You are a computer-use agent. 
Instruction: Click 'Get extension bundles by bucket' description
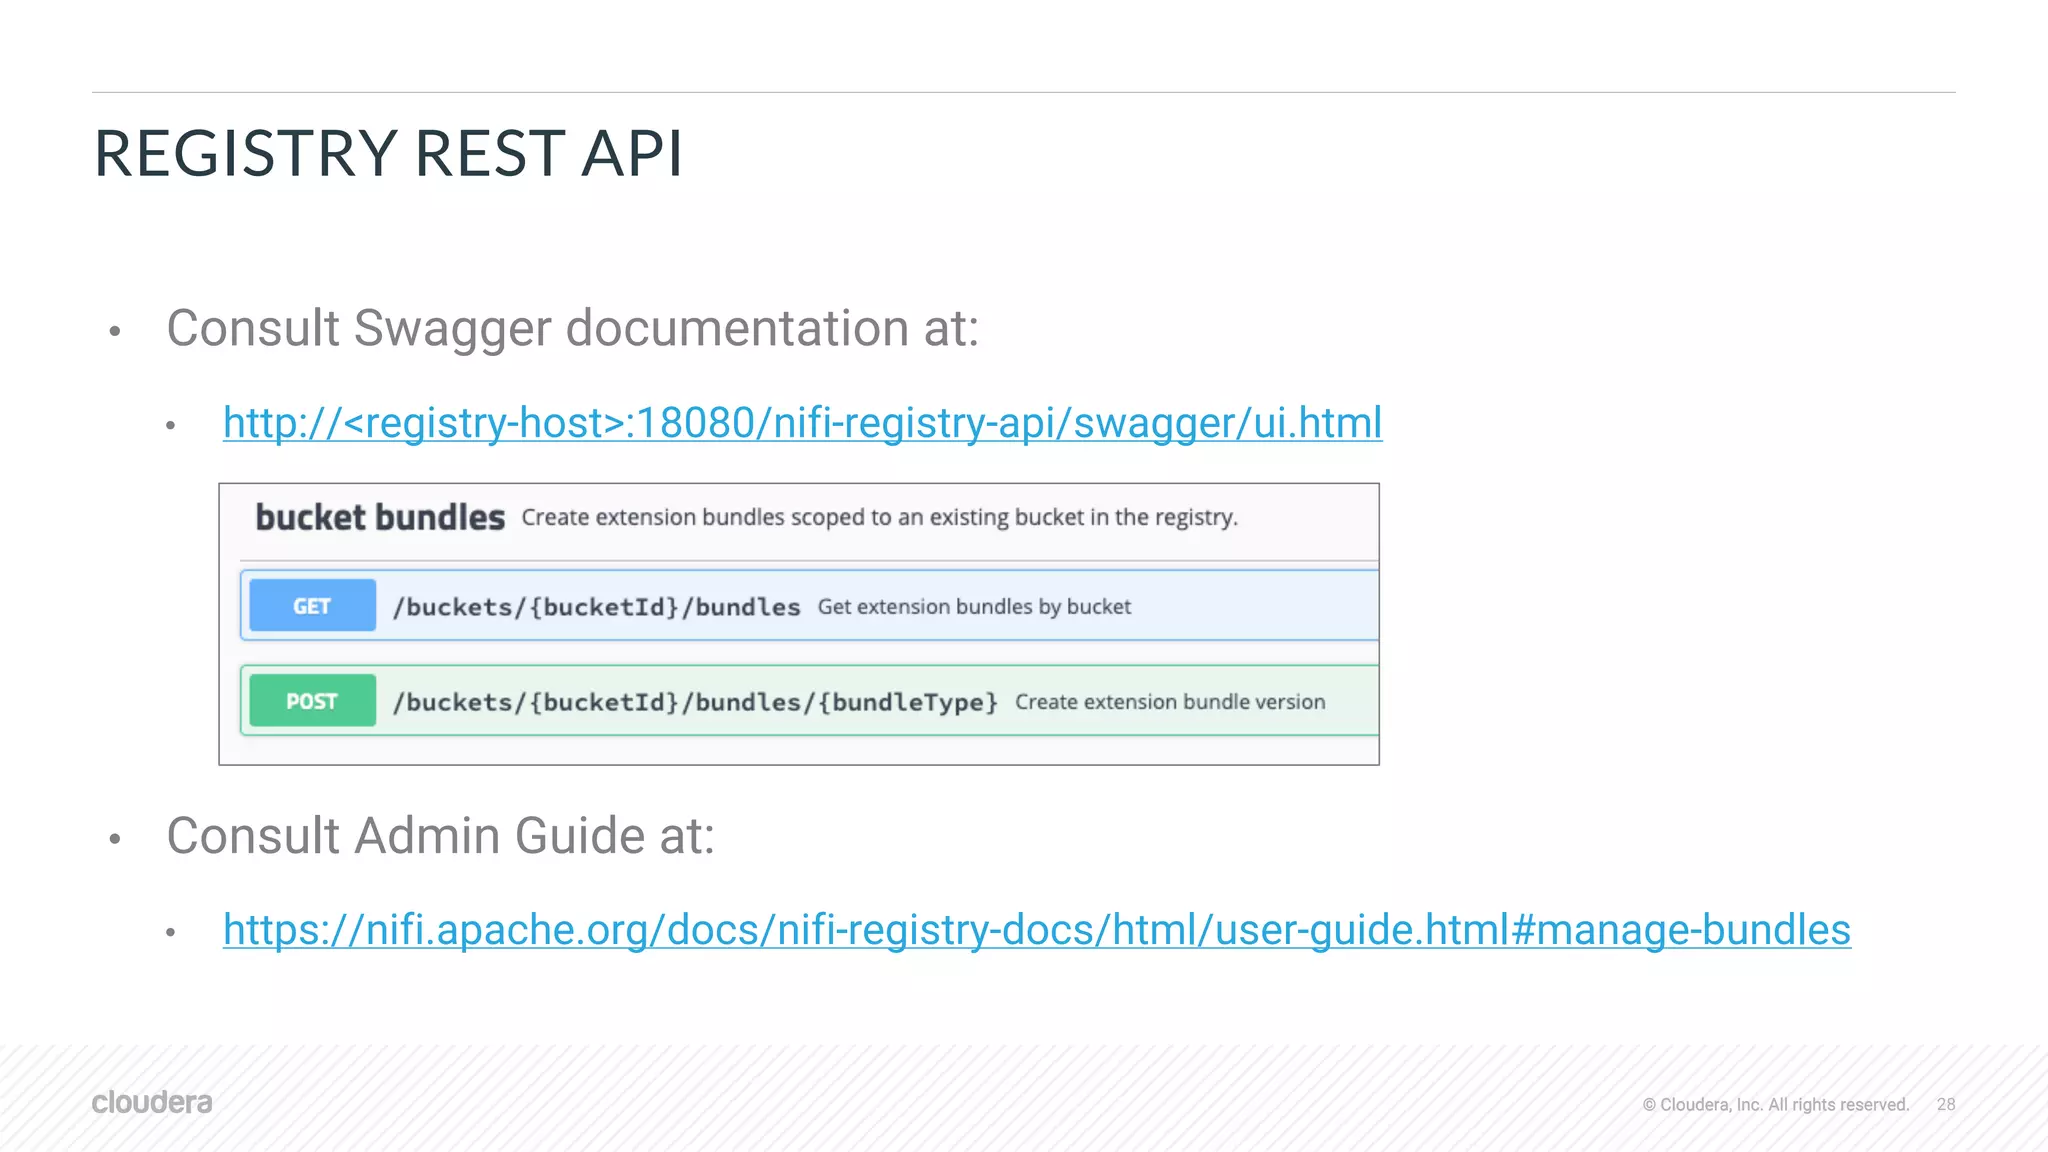974,607
